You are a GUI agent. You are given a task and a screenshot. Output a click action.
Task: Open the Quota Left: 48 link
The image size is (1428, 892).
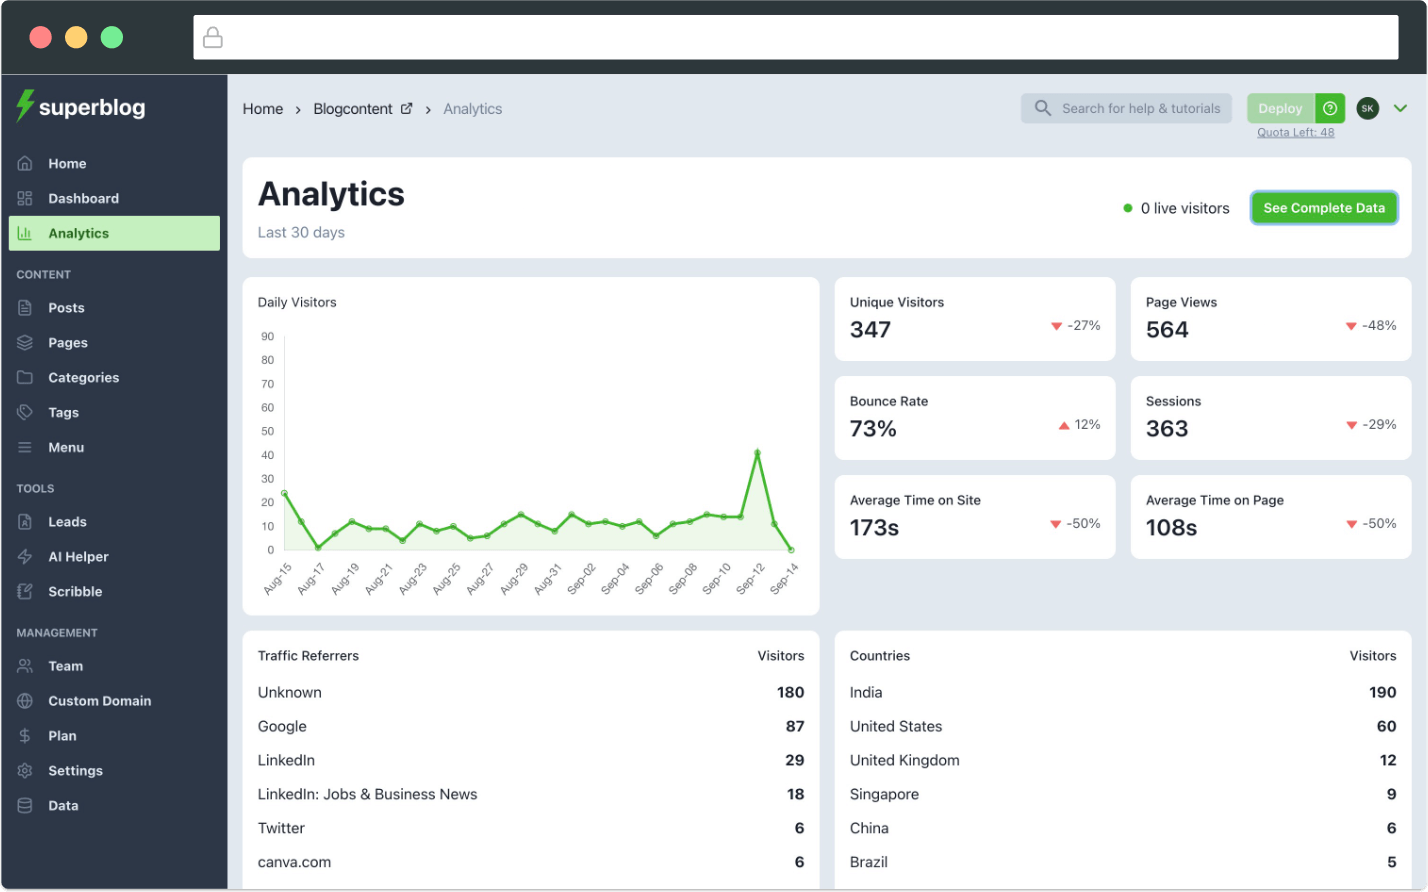tap(1296, 131)
